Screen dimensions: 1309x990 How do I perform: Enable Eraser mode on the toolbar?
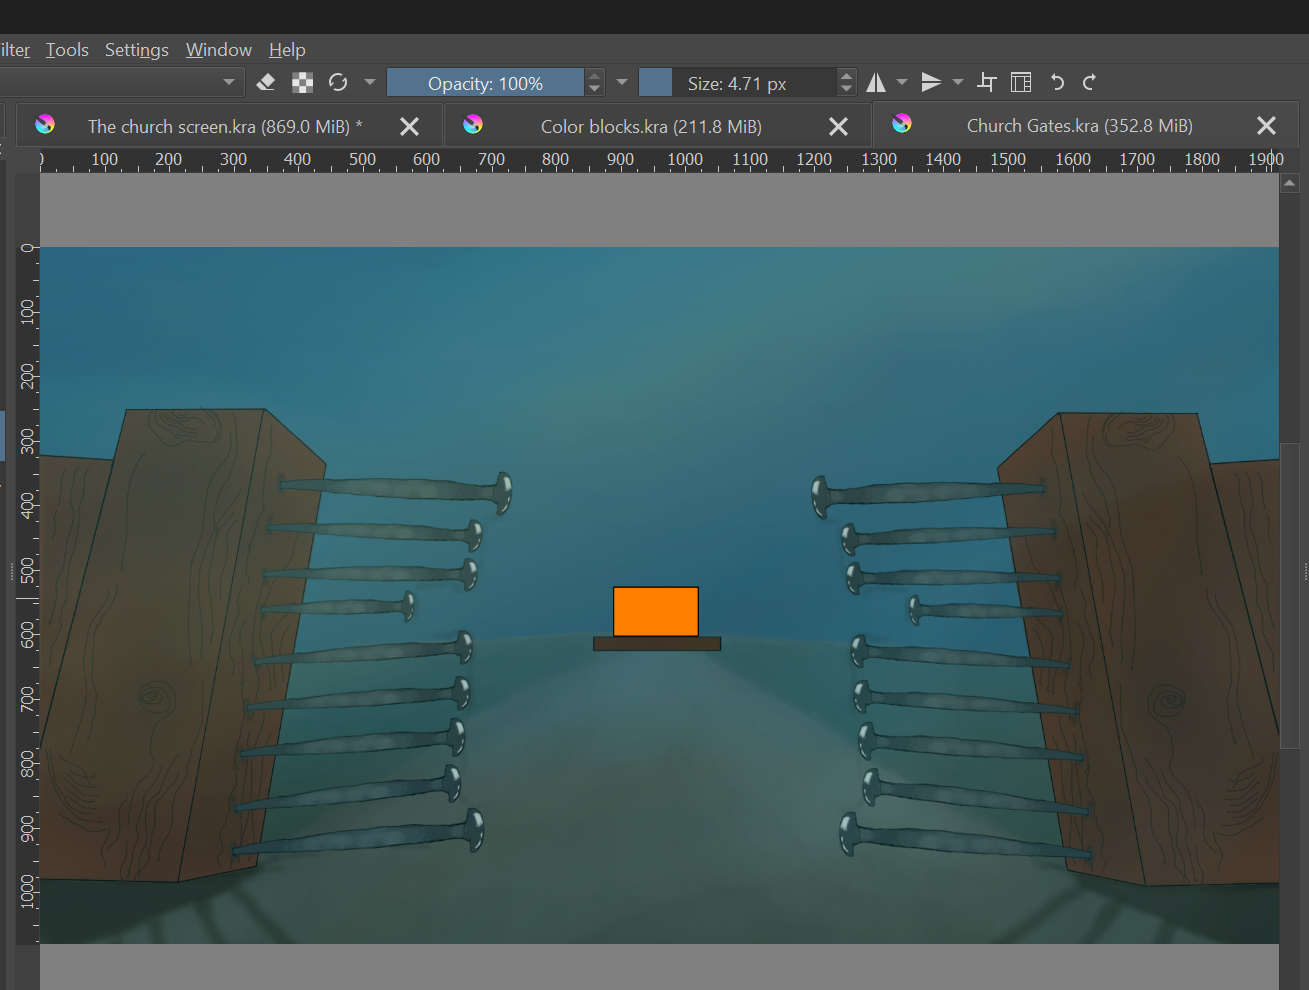[266, 82]
